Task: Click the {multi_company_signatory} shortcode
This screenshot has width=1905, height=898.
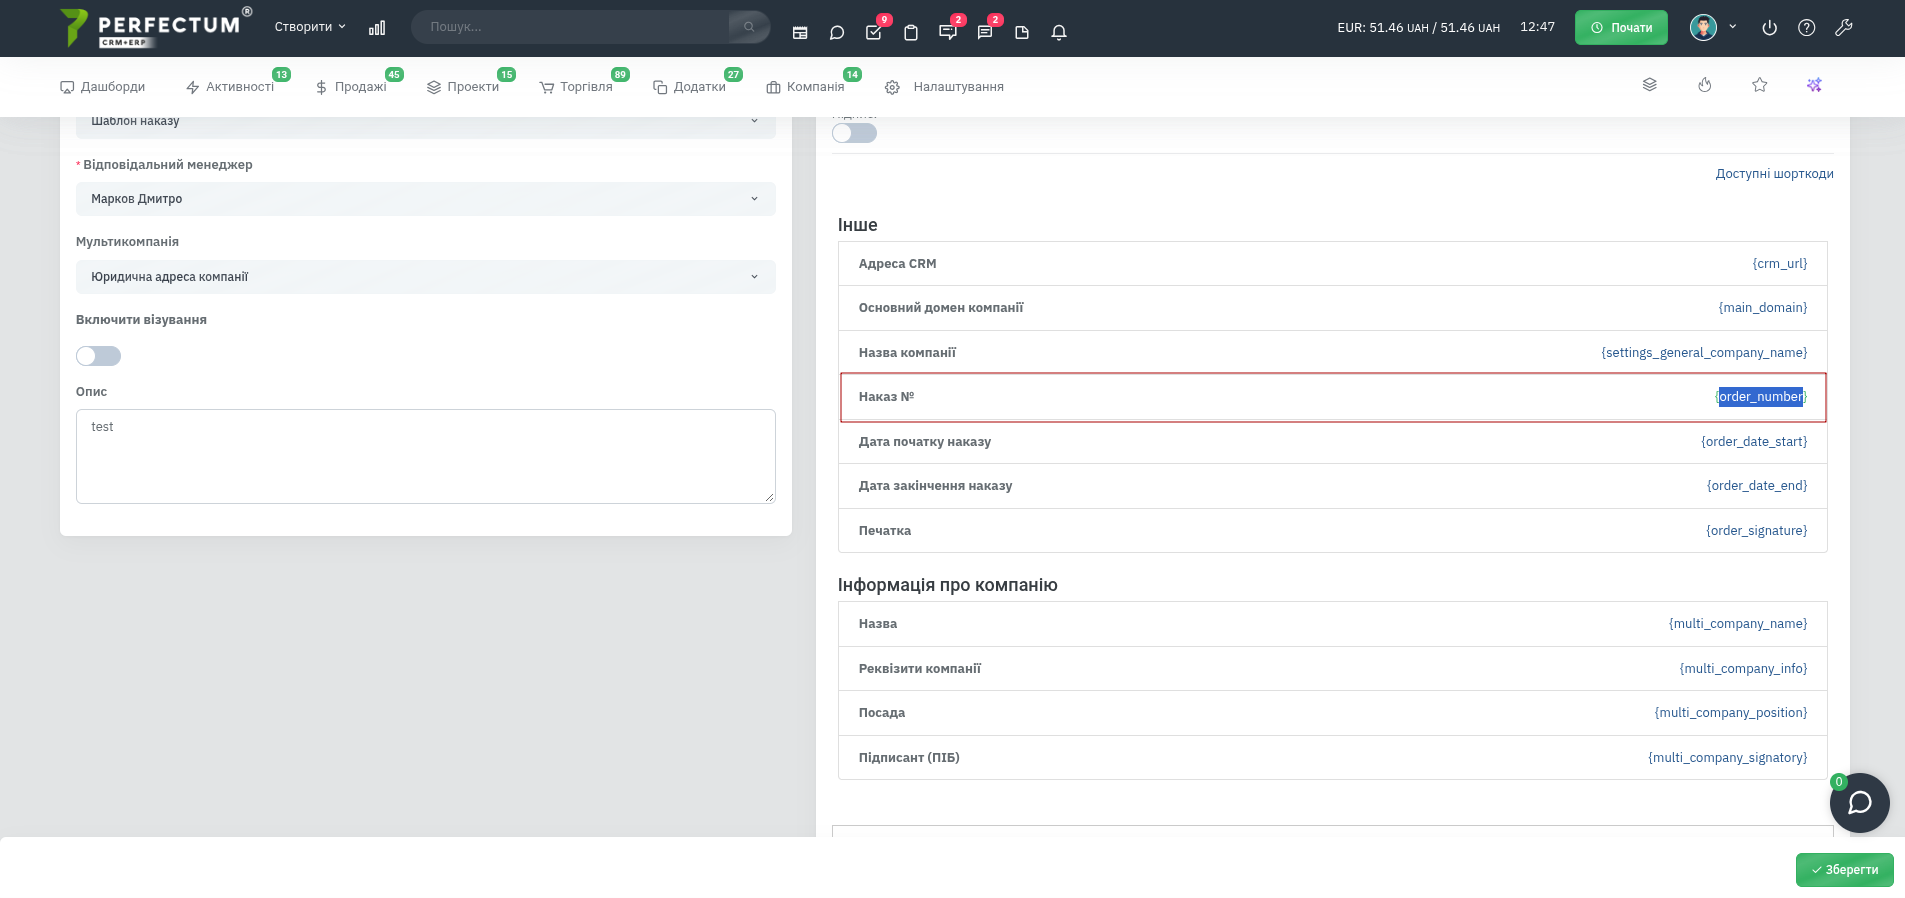Action: point(1728,758)
